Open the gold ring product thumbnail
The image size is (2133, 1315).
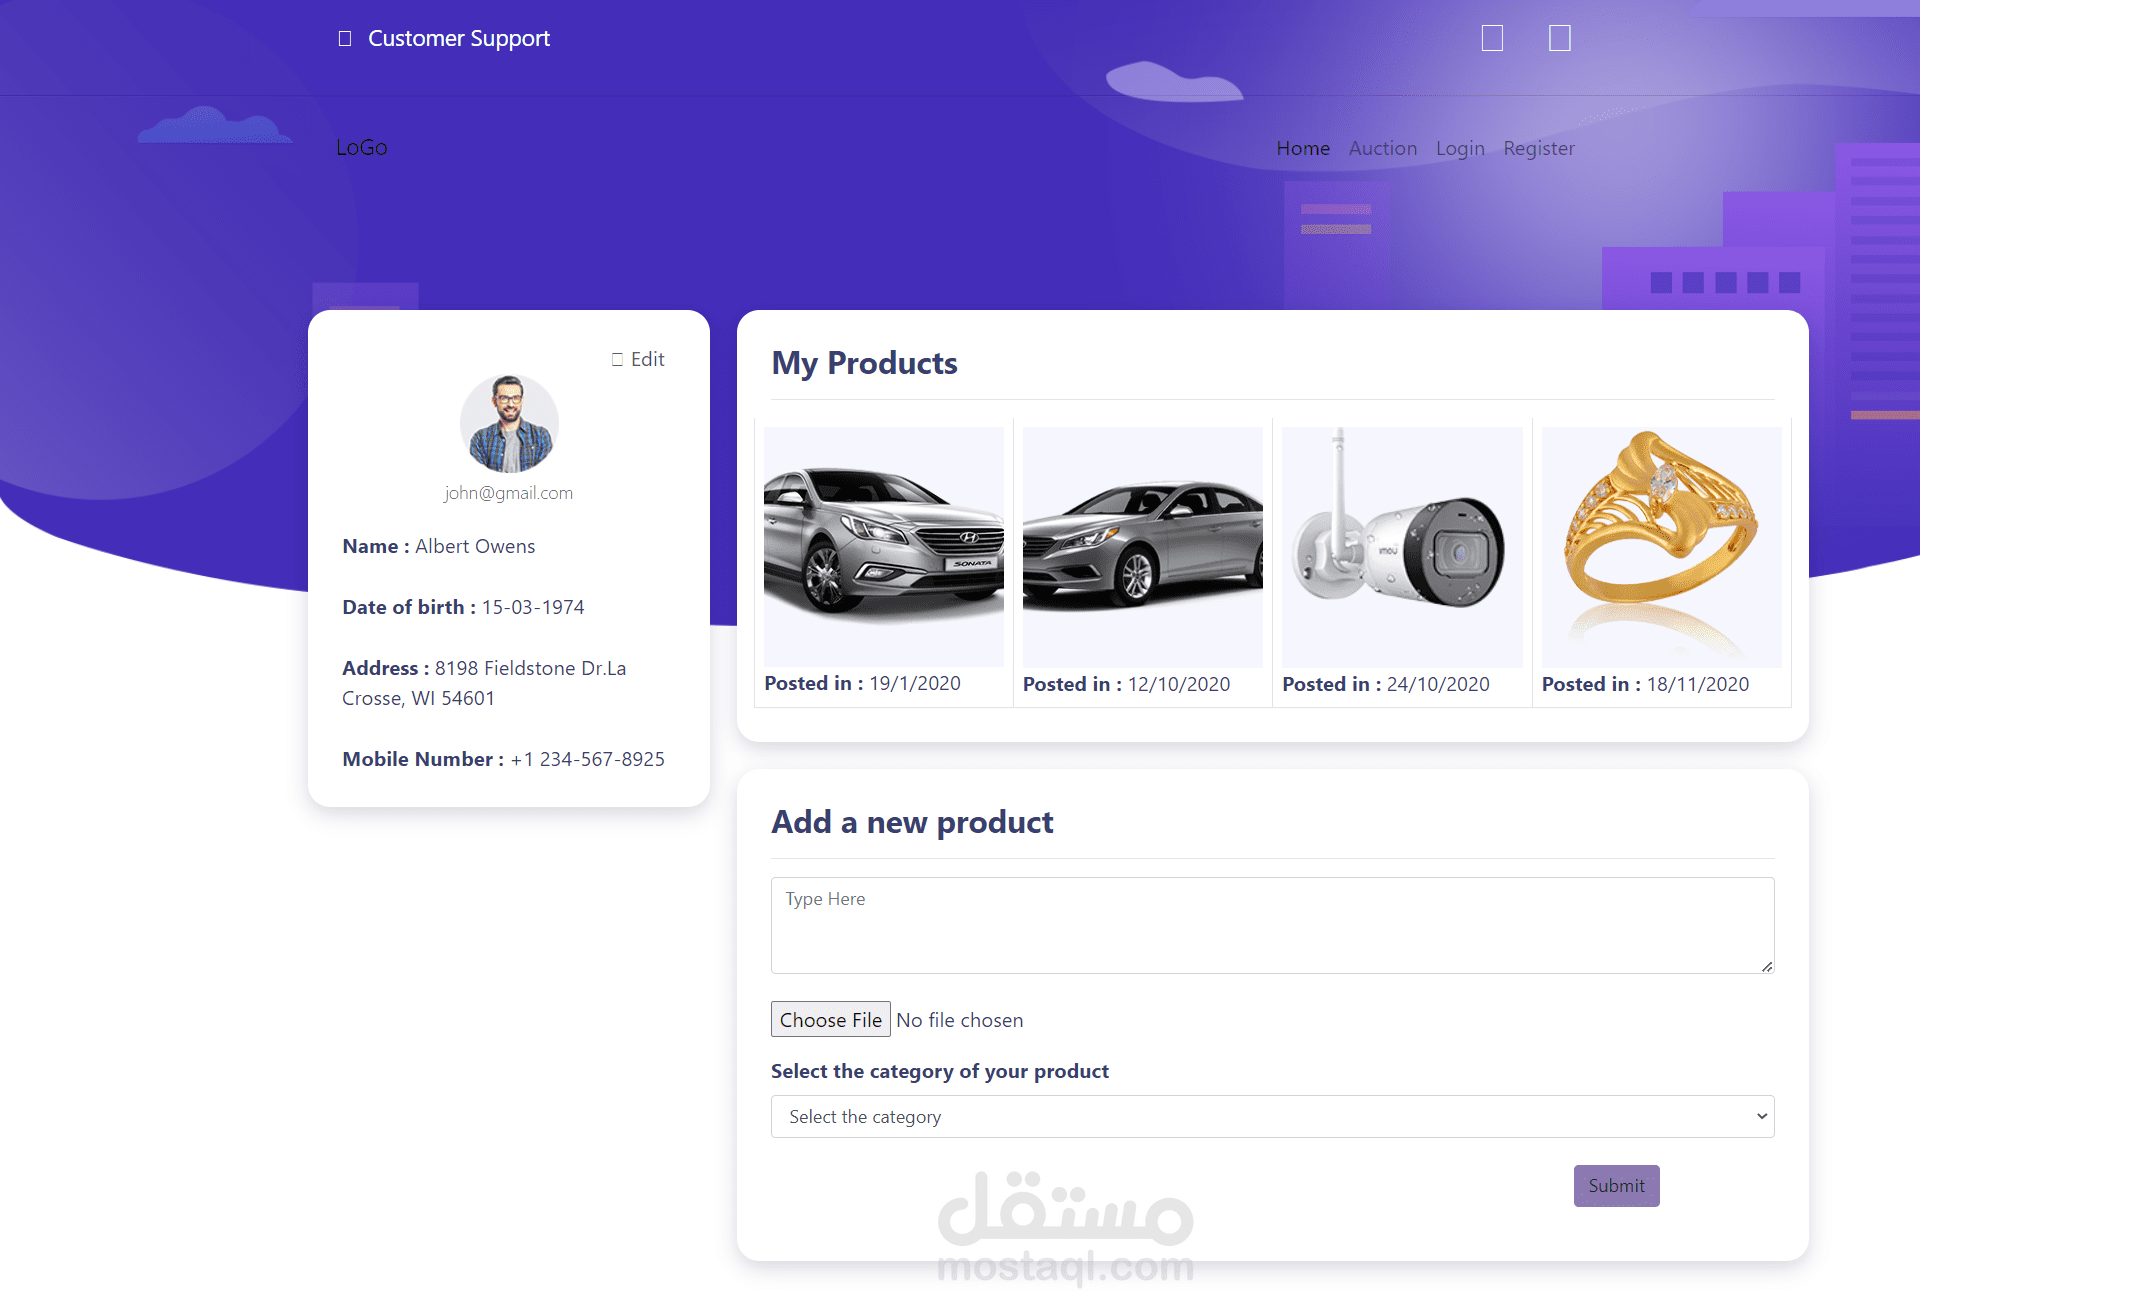(1661, 547)
